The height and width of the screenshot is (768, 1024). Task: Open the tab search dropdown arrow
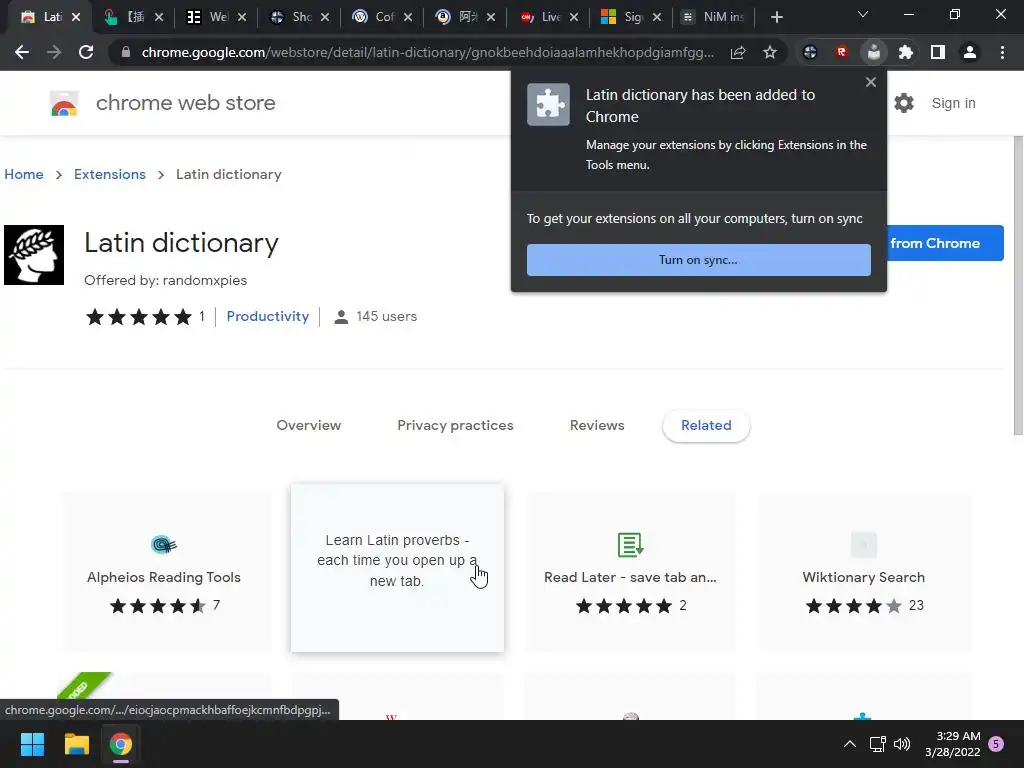[x=863, y=14]
